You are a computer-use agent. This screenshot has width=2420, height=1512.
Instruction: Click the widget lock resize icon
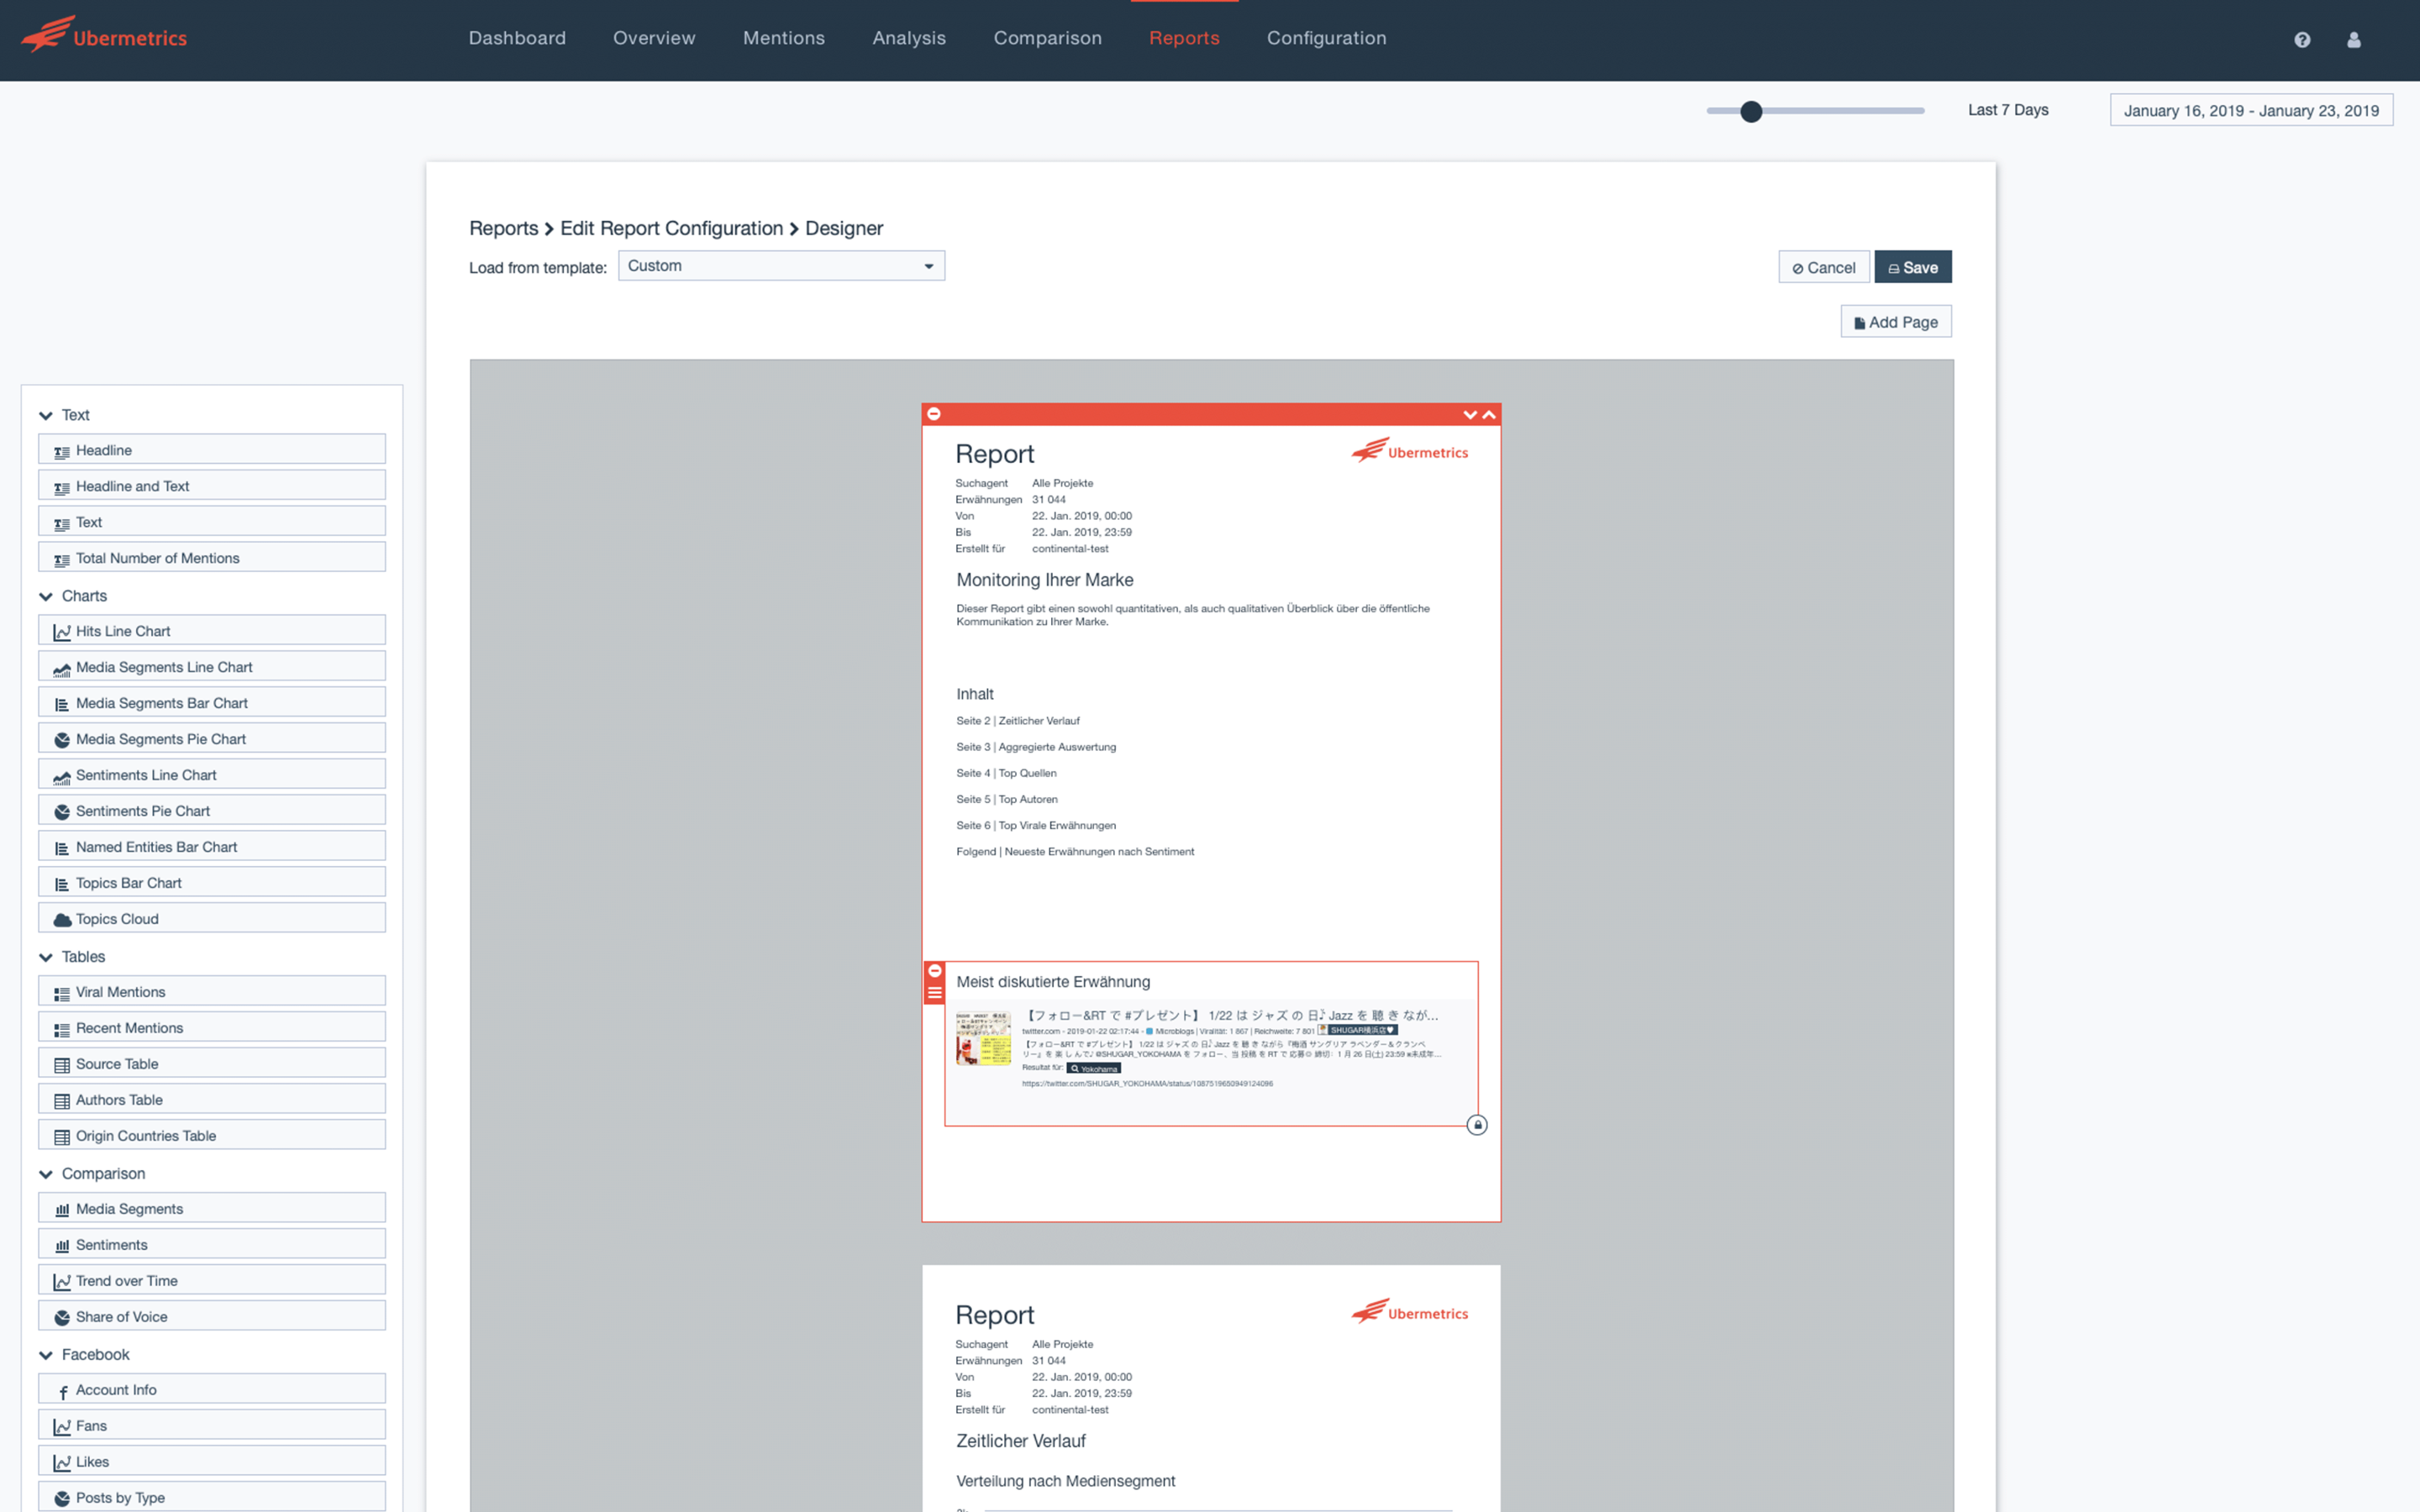click(x=1477, y=1125)
